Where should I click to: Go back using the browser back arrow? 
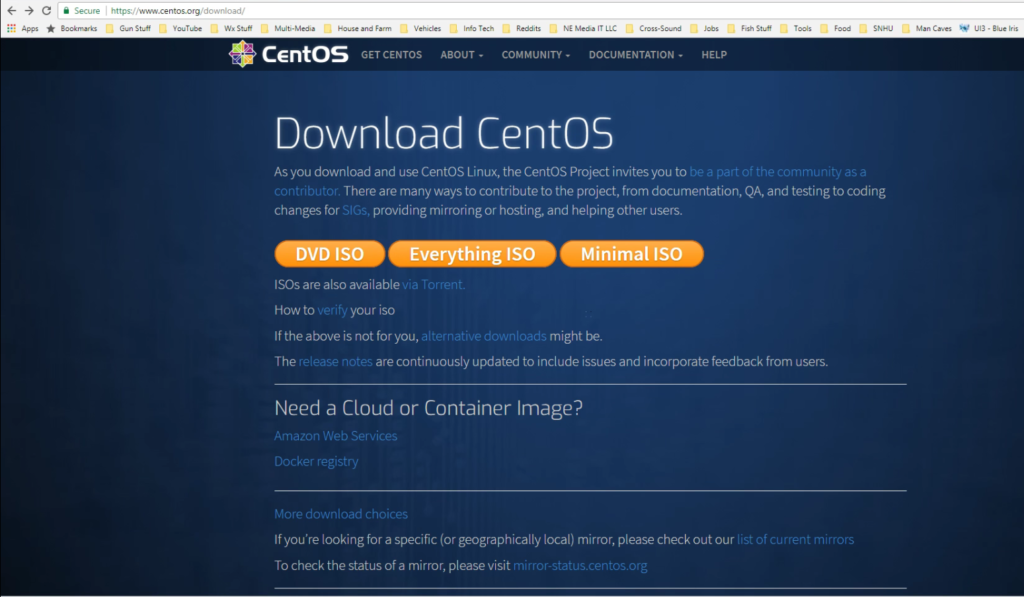(x=12, y=10)
